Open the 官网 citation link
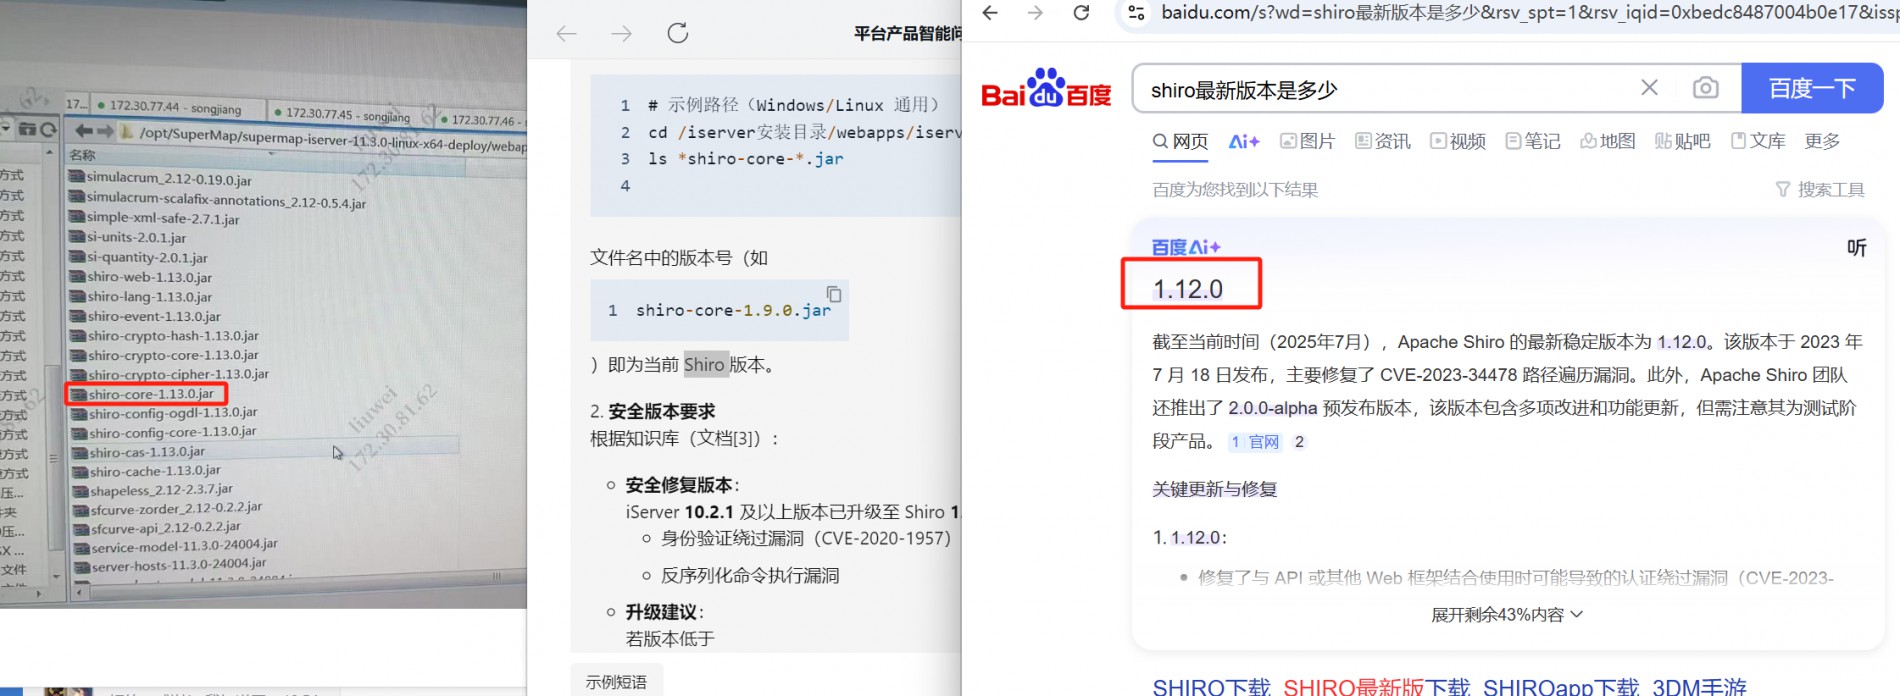 point(1255,442)
